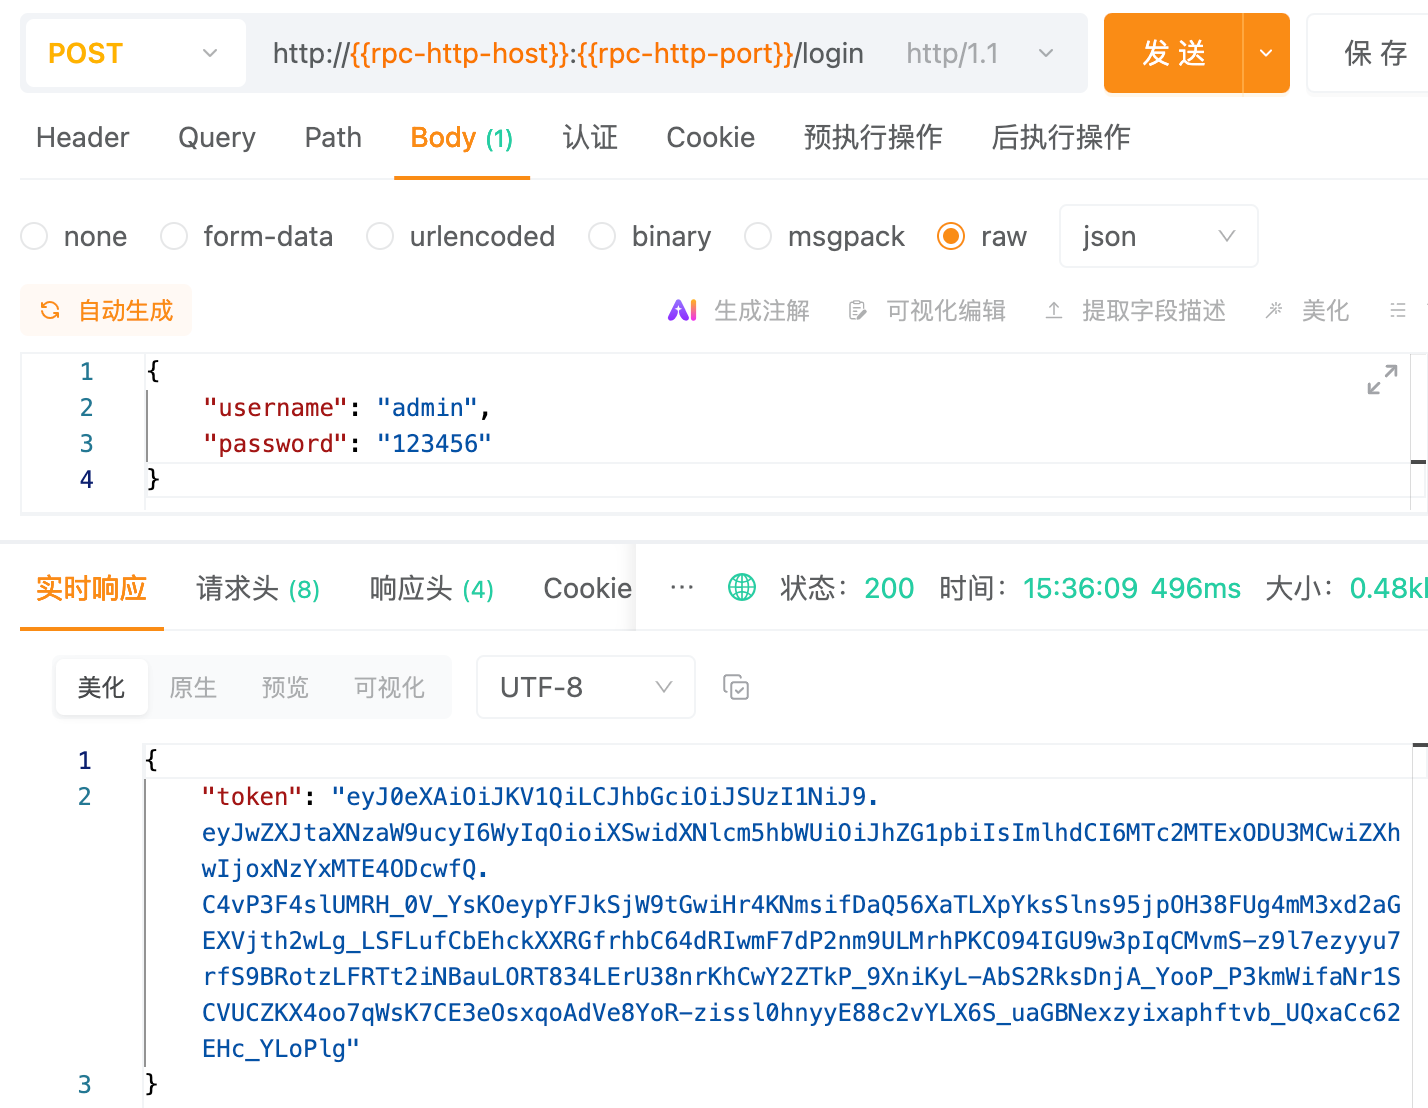Select the 美化 response view
The image size is (1428, 1108).
pyautogui.click(x=102, y=687)
